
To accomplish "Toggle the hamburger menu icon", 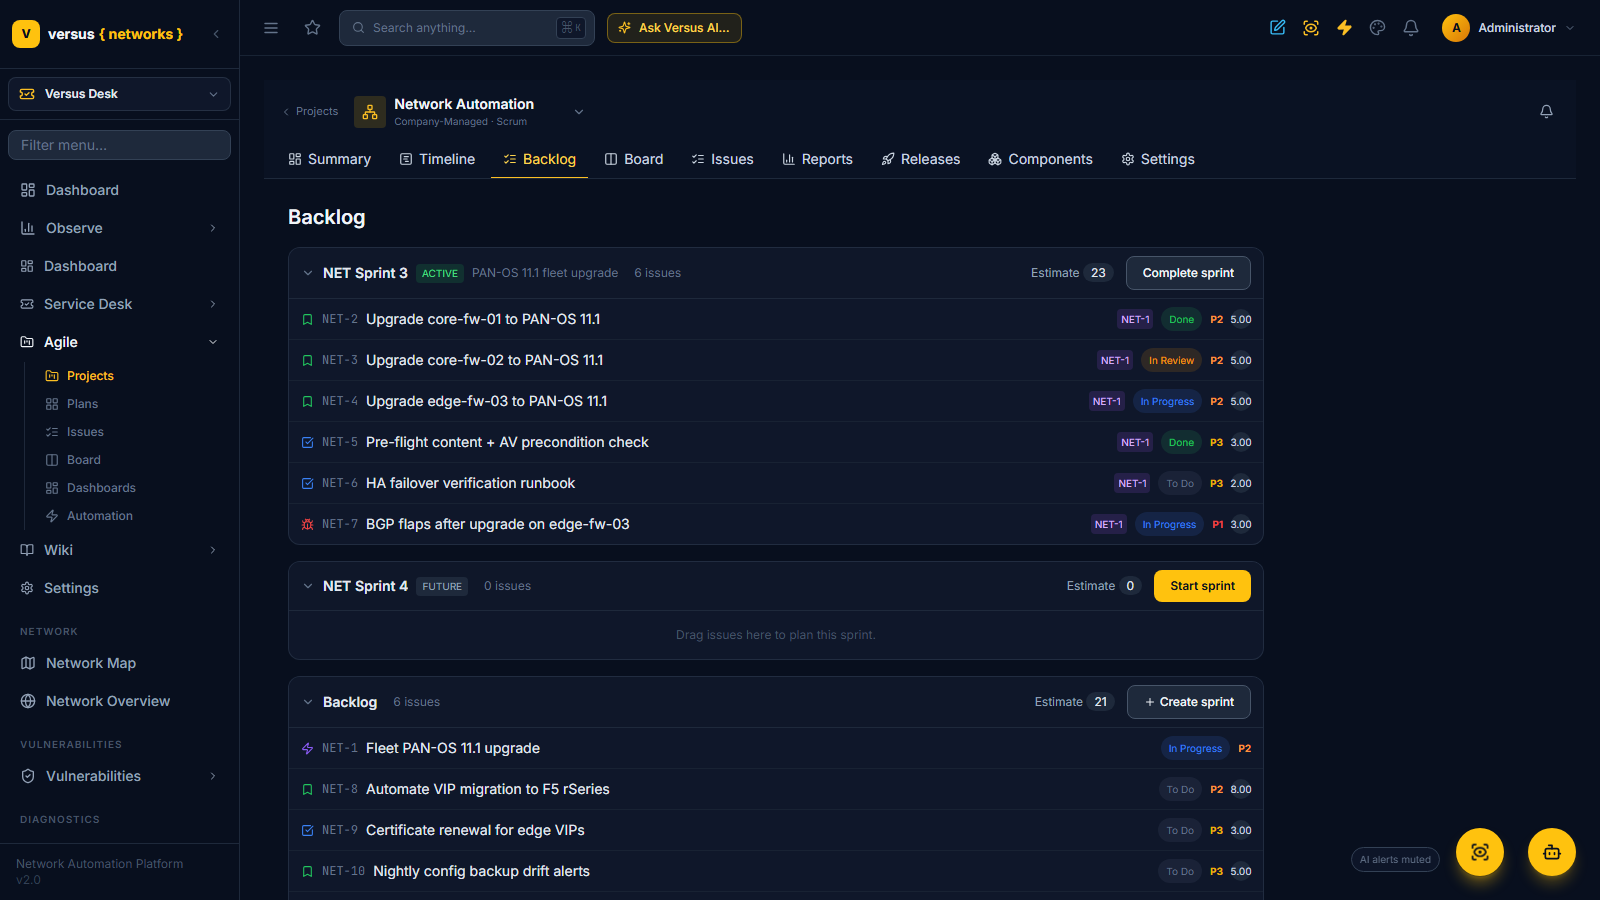I will [x=271, y=28].
